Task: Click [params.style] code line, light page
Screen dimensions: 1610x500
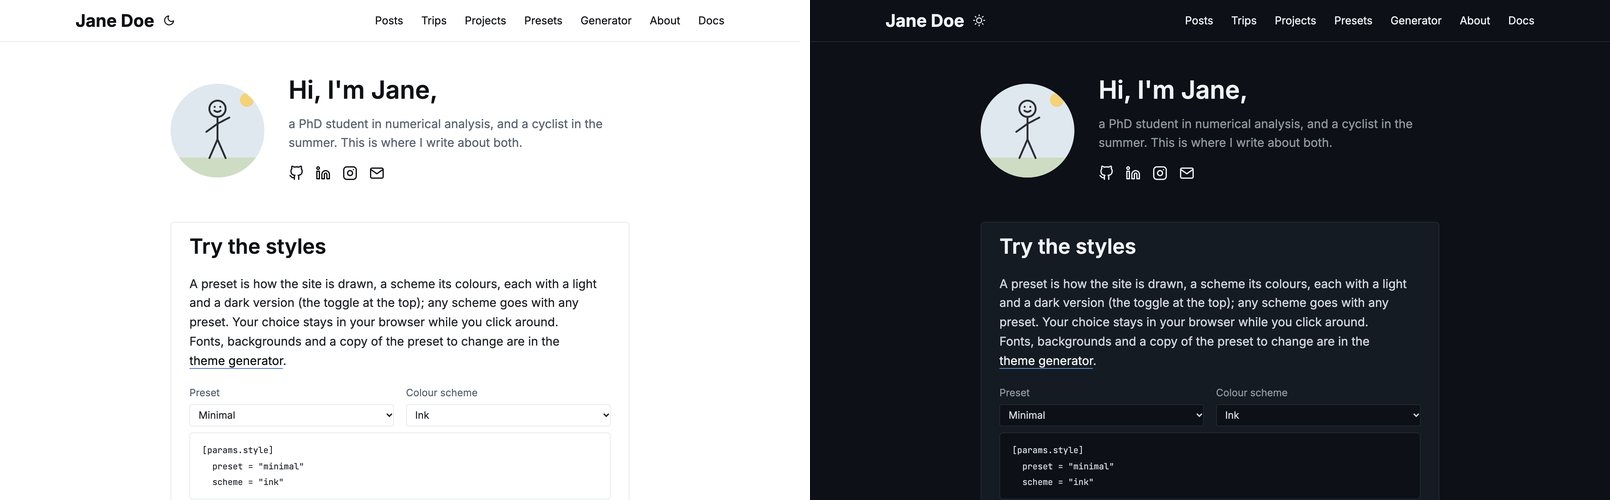Action: (238, 450)
